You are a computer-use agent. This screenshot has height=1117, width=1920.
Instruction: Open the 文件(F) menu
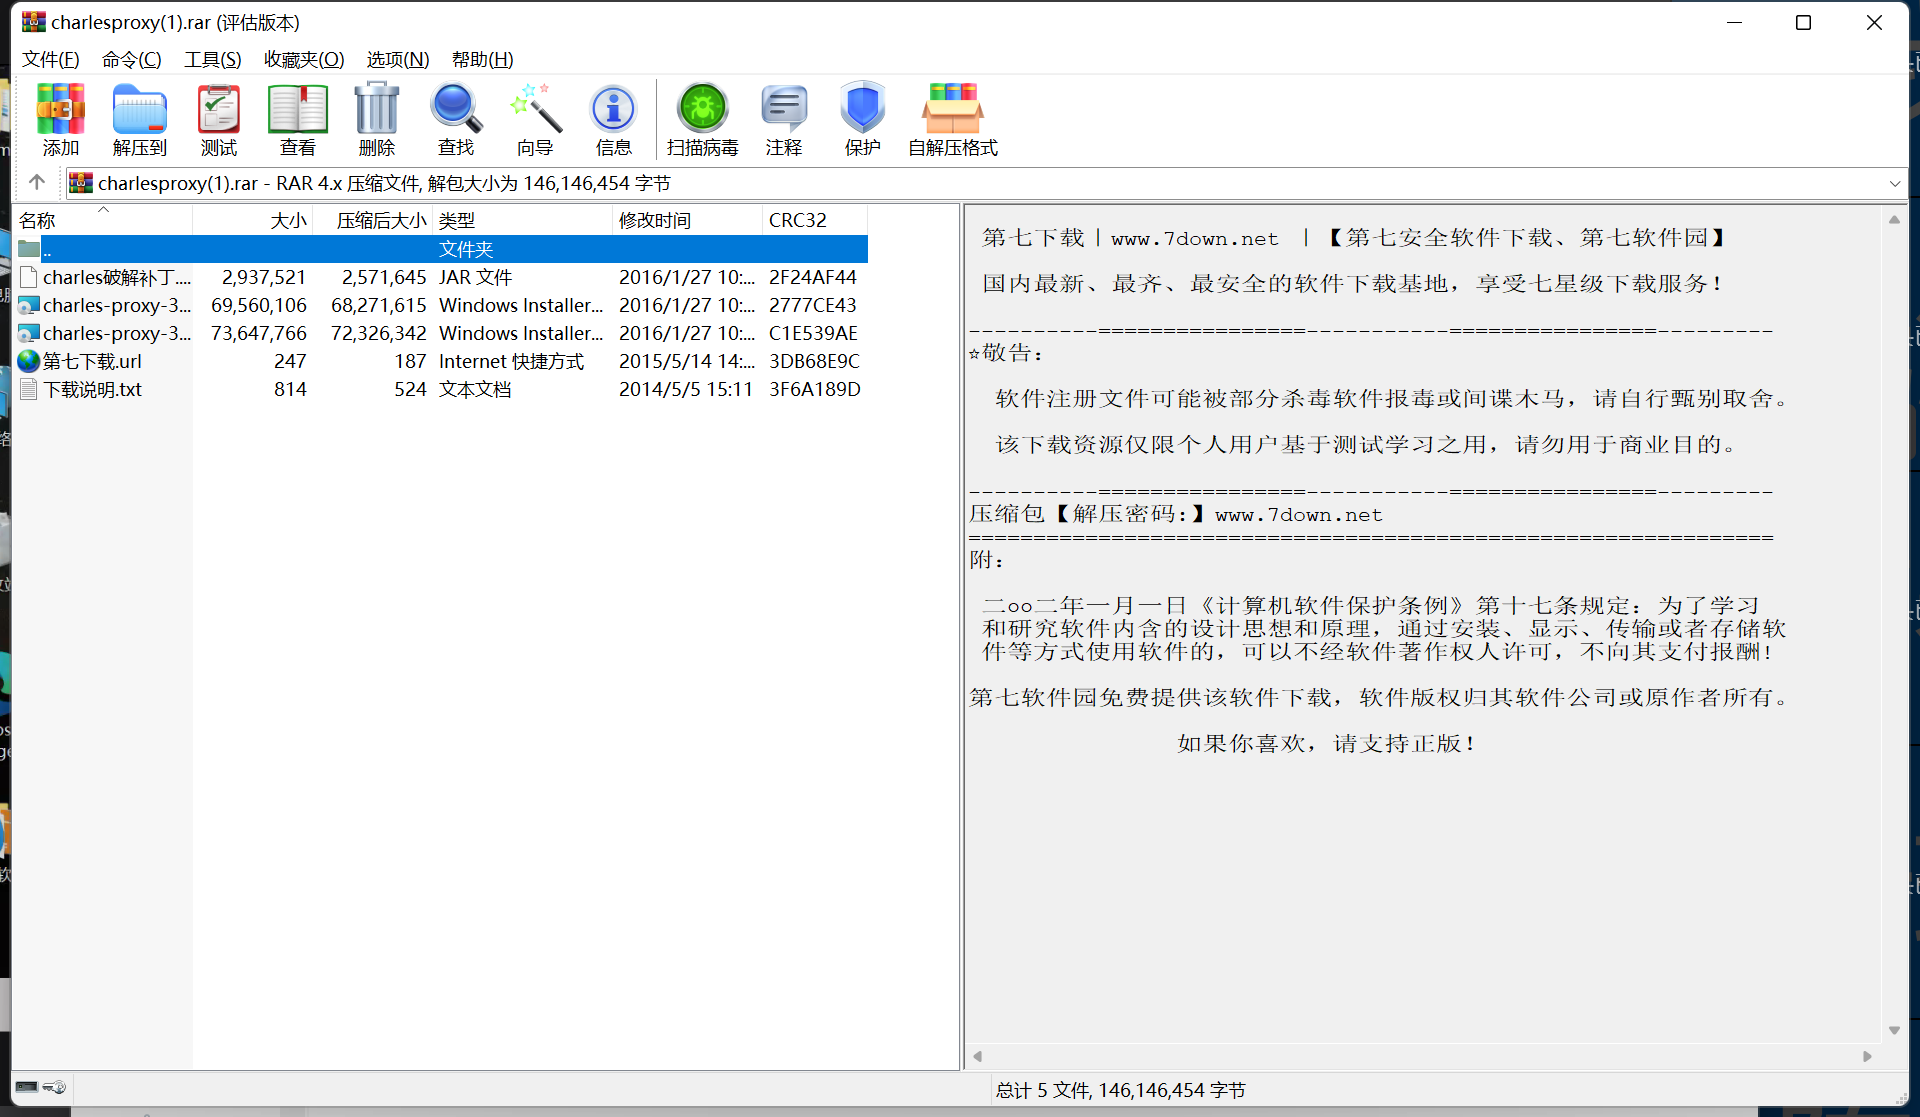click(50, 59)
